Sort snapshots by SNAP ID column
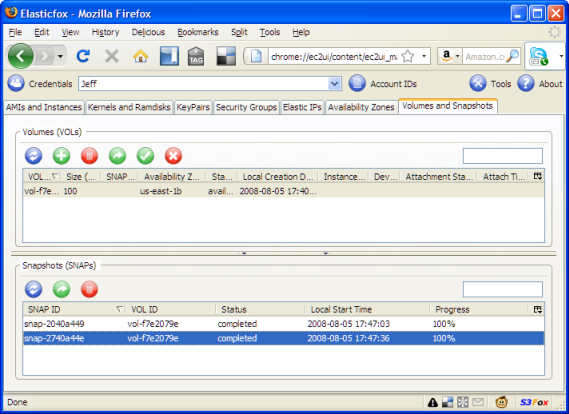Screen dimensions: 569x414 pyautogui.click(x=74, y=310)
